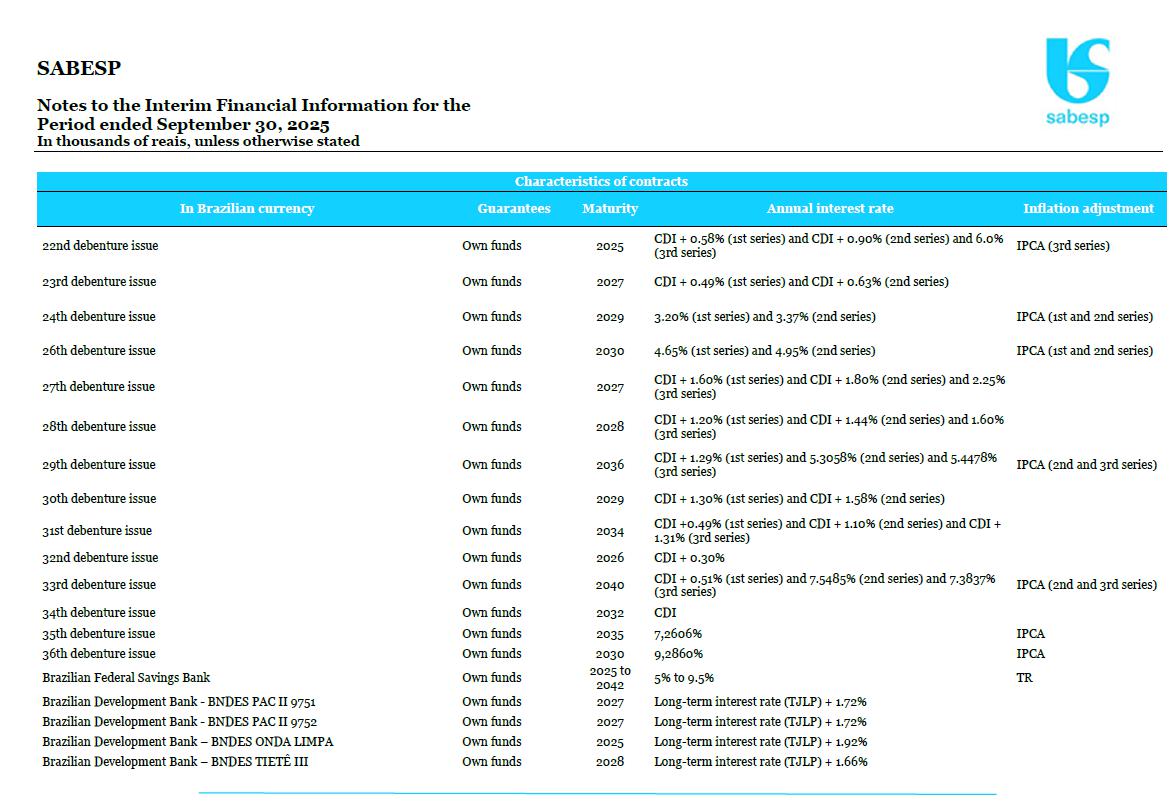1173x809 pixels.
Task: Click 'Inflation adjustment' column header
Action: click(x=1088, y=208)
